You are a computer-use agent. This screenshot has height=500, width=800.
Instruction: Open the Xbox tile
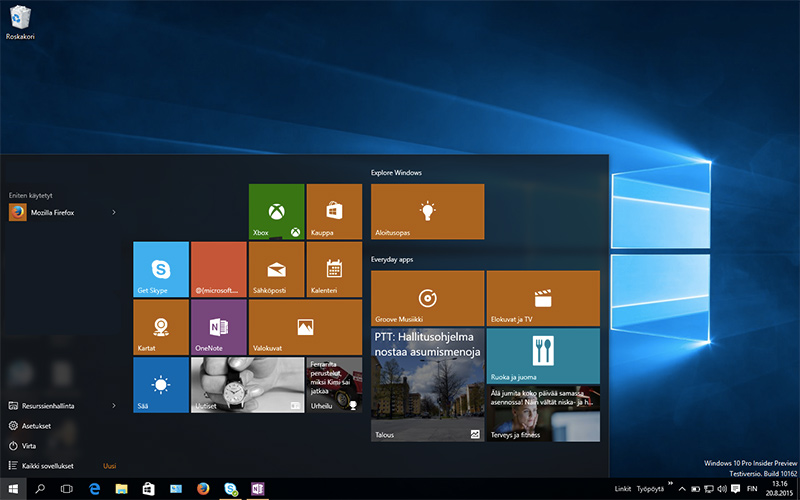coord(276,211)
